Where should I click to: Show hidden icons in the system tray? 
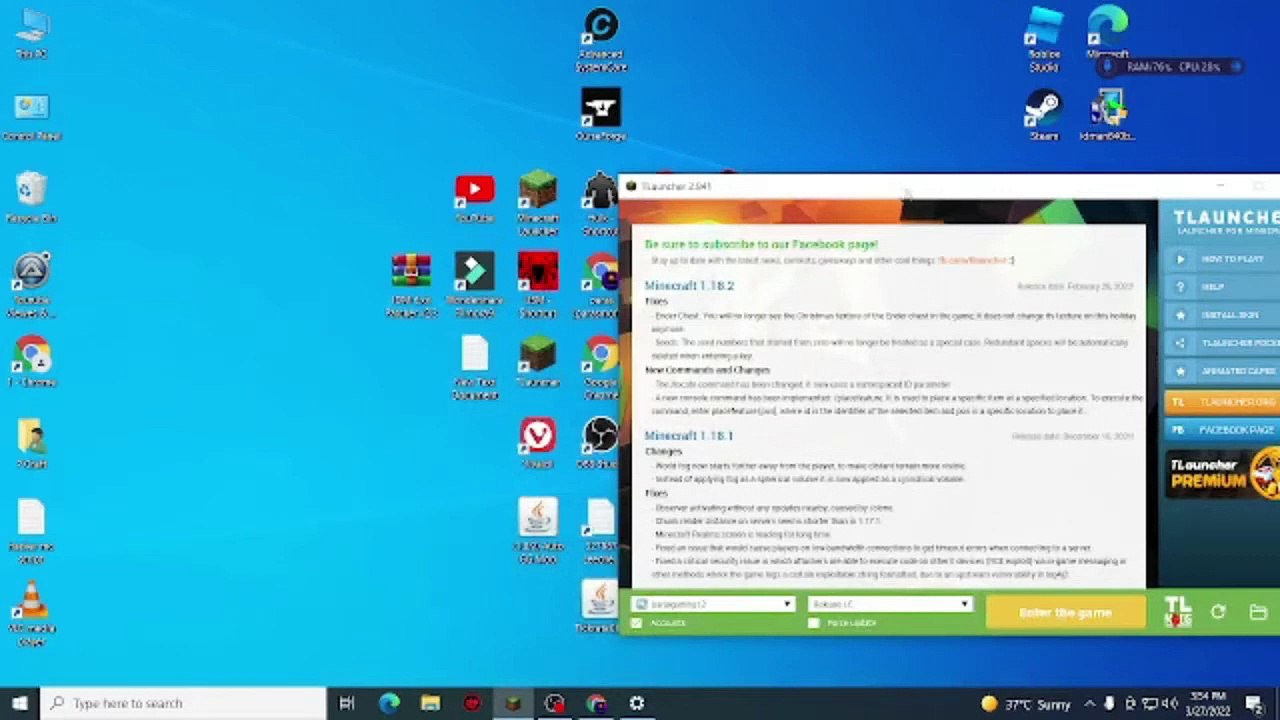tap(1089, 703)
